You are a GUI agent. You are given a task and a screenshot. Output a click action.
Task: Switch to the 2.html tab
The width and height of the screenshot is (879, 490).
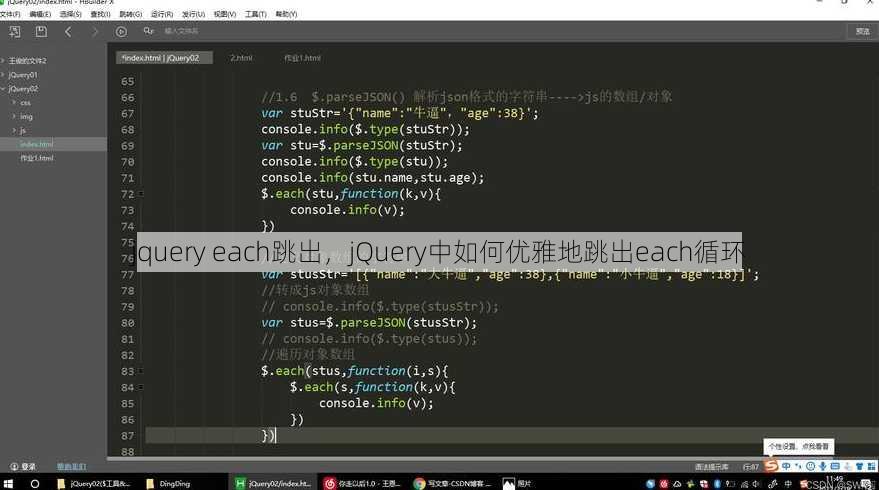(x=241, y=58)
